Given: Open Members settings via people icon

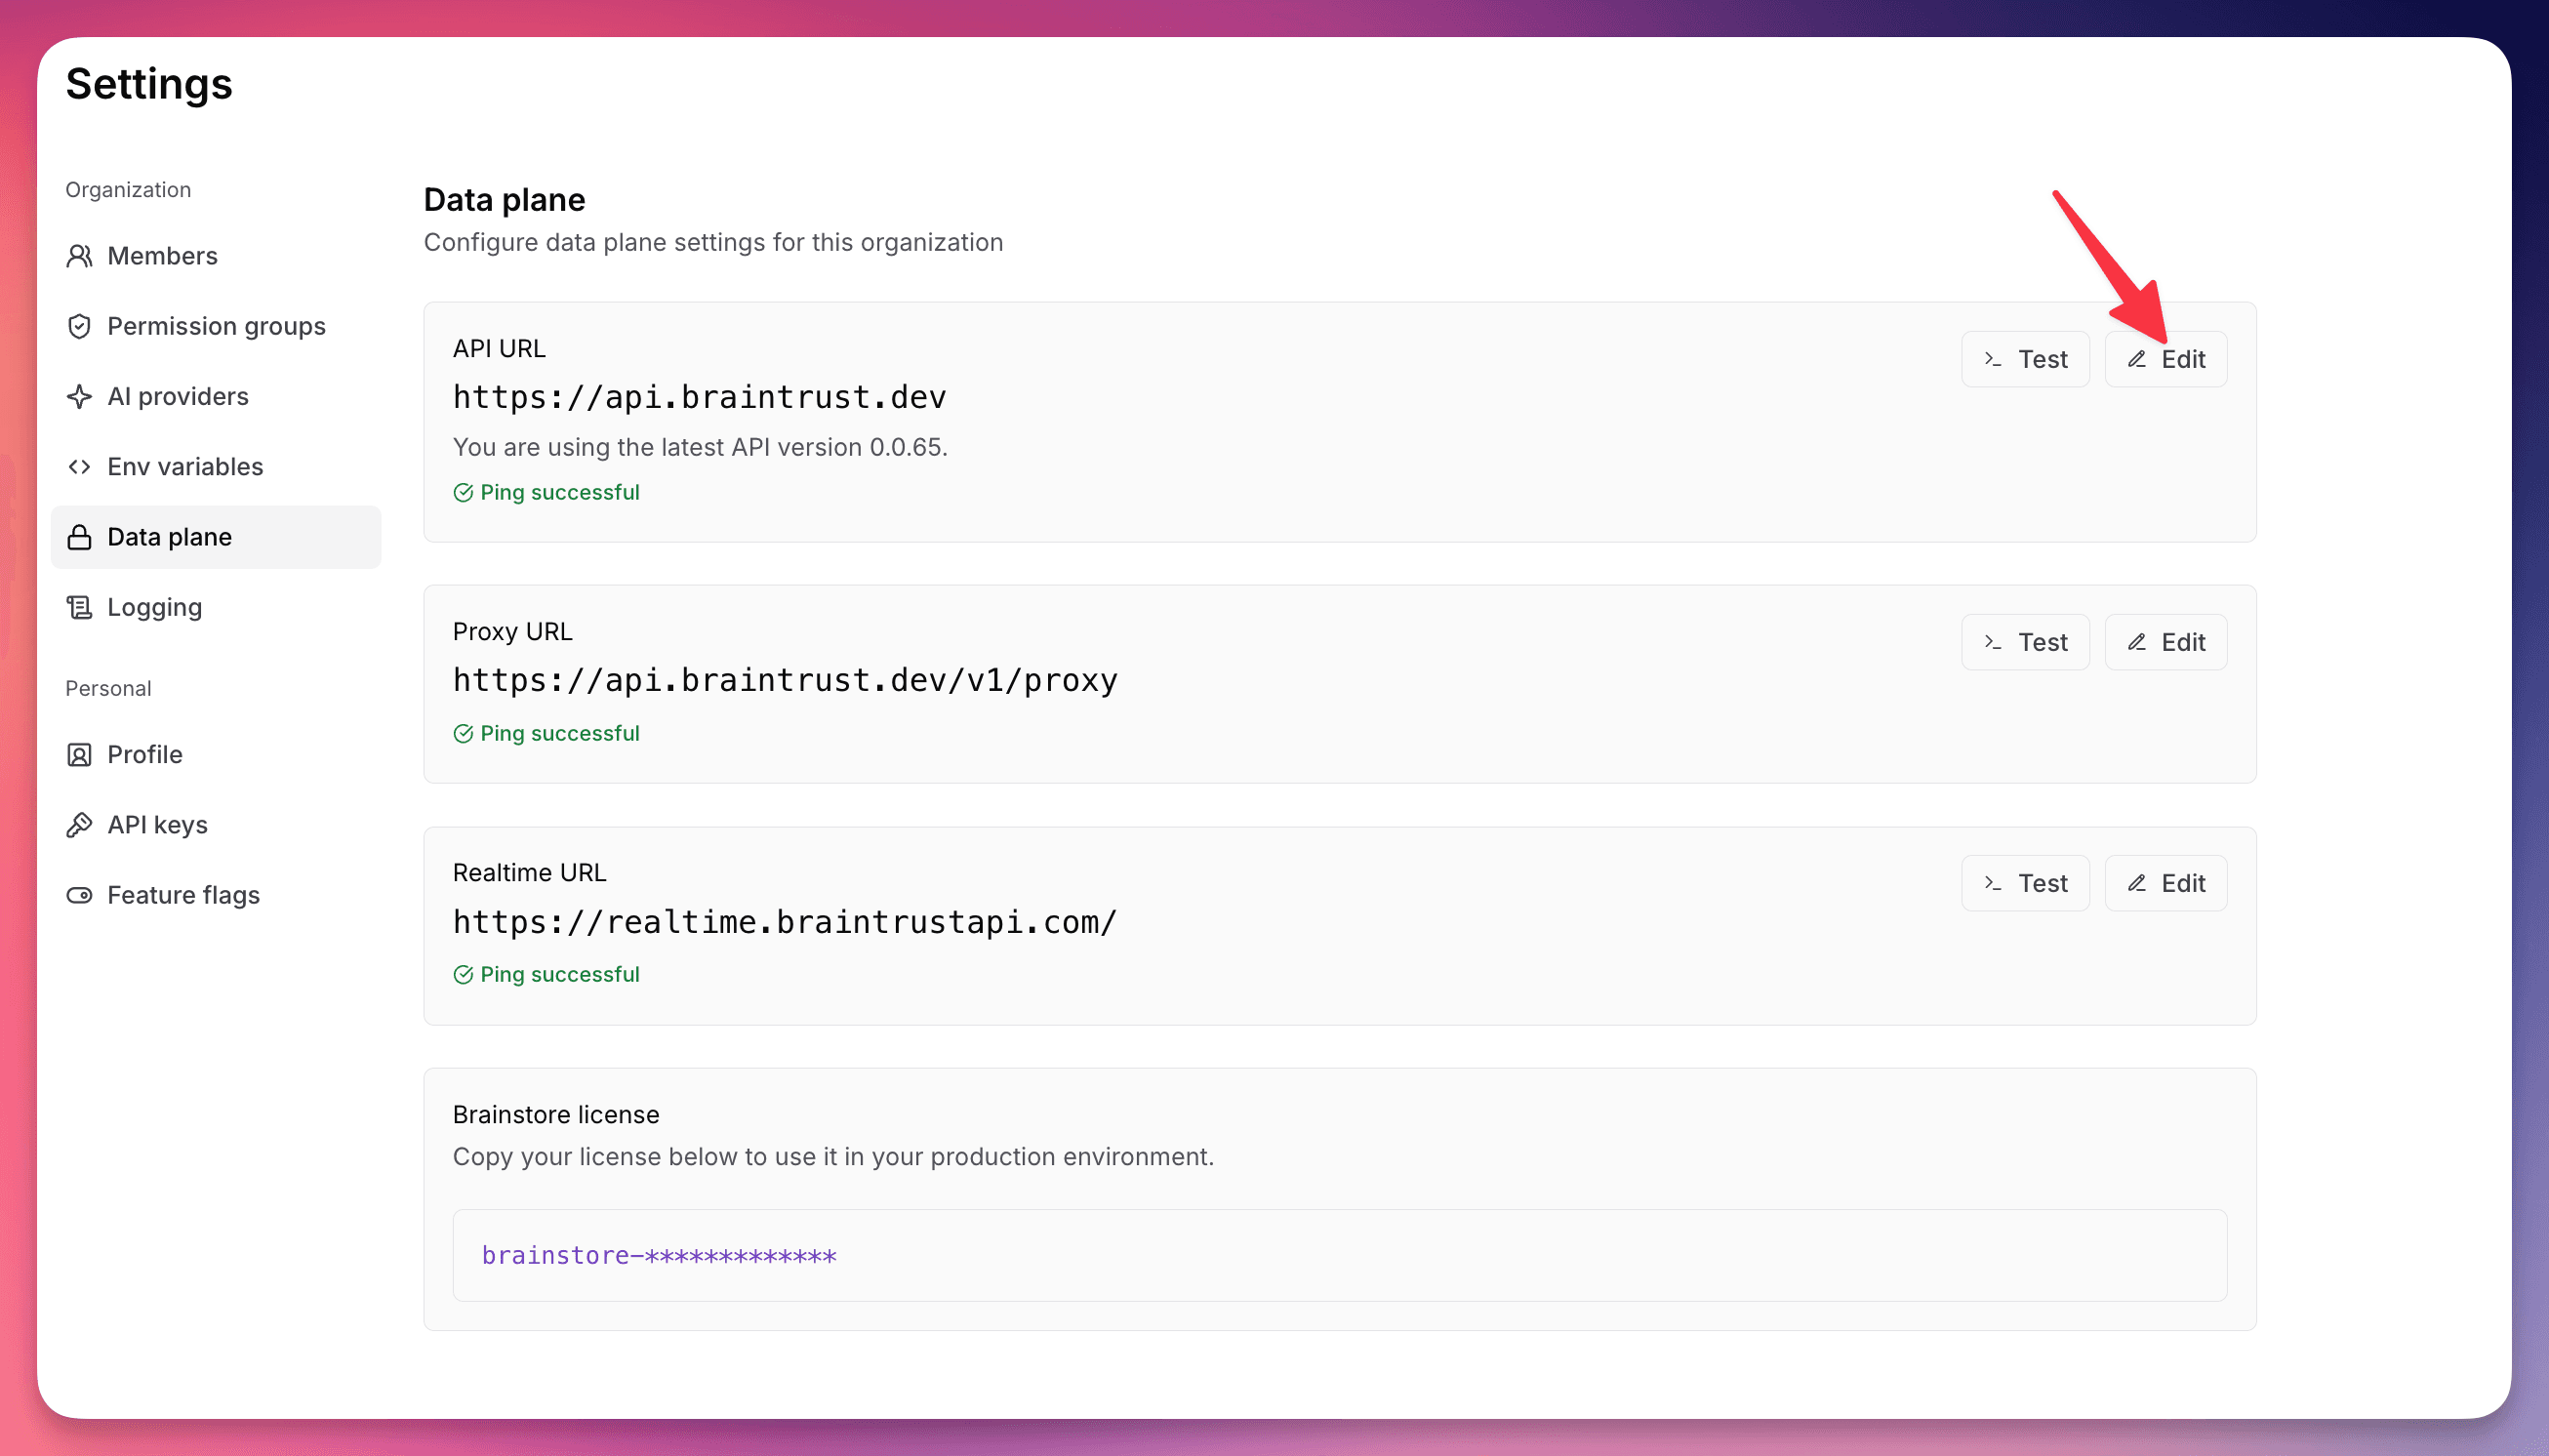Looking at the screenshot, I should (x=79, y=256).
